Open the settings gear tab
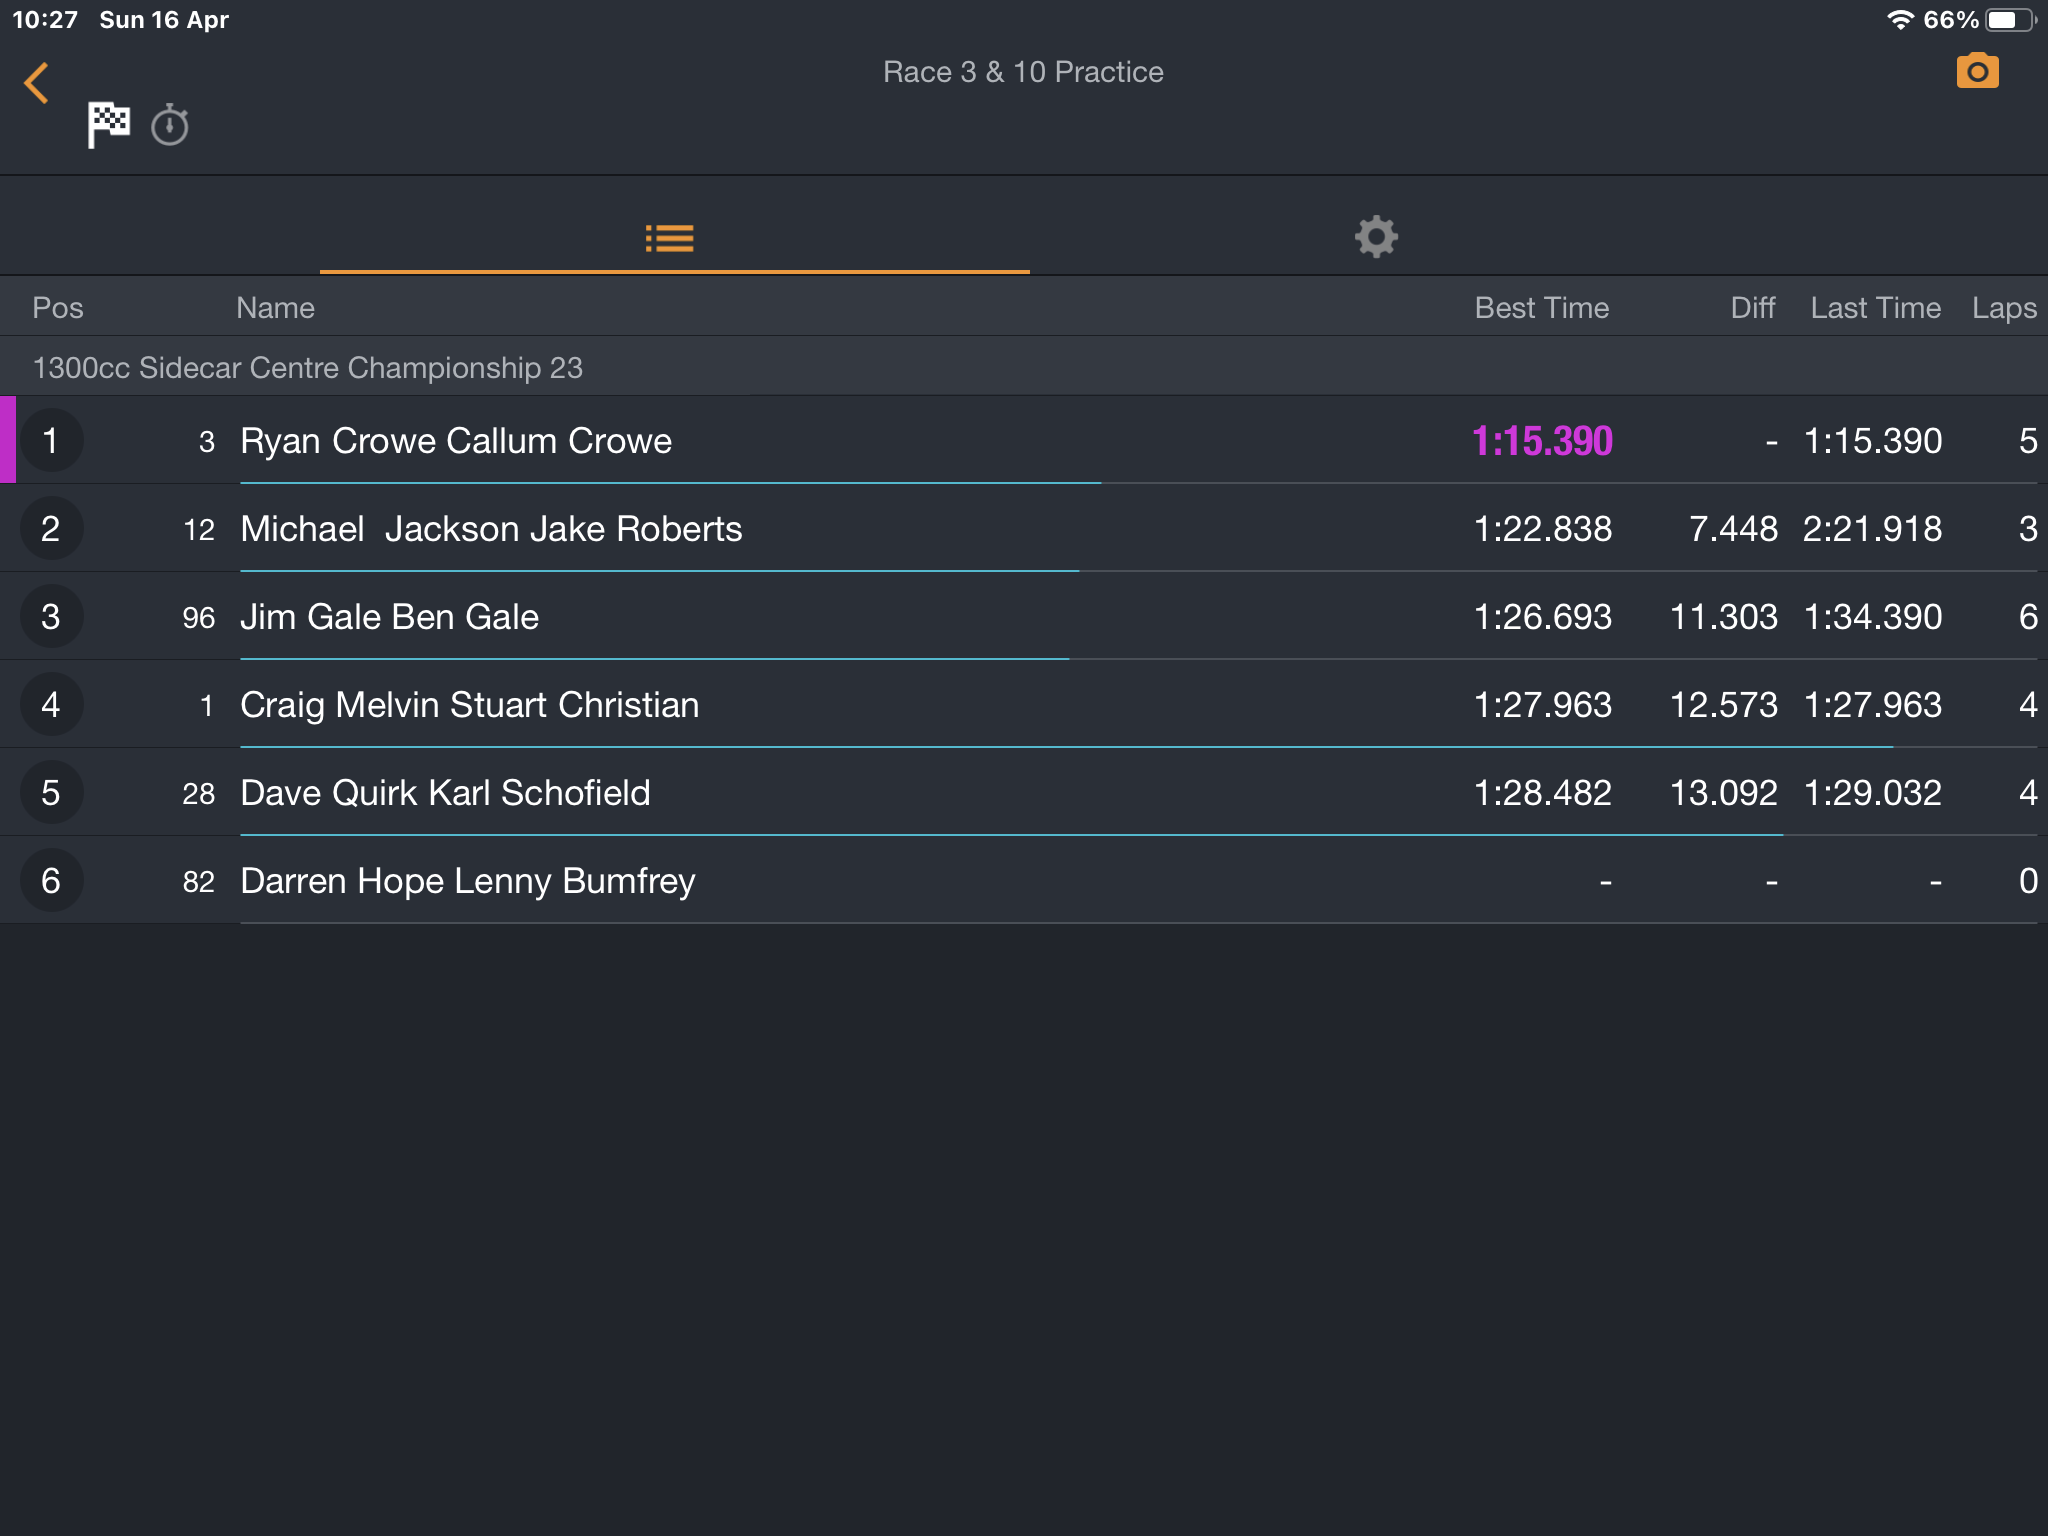This screenshot has height=1536, width=2048. (1376, 237)
